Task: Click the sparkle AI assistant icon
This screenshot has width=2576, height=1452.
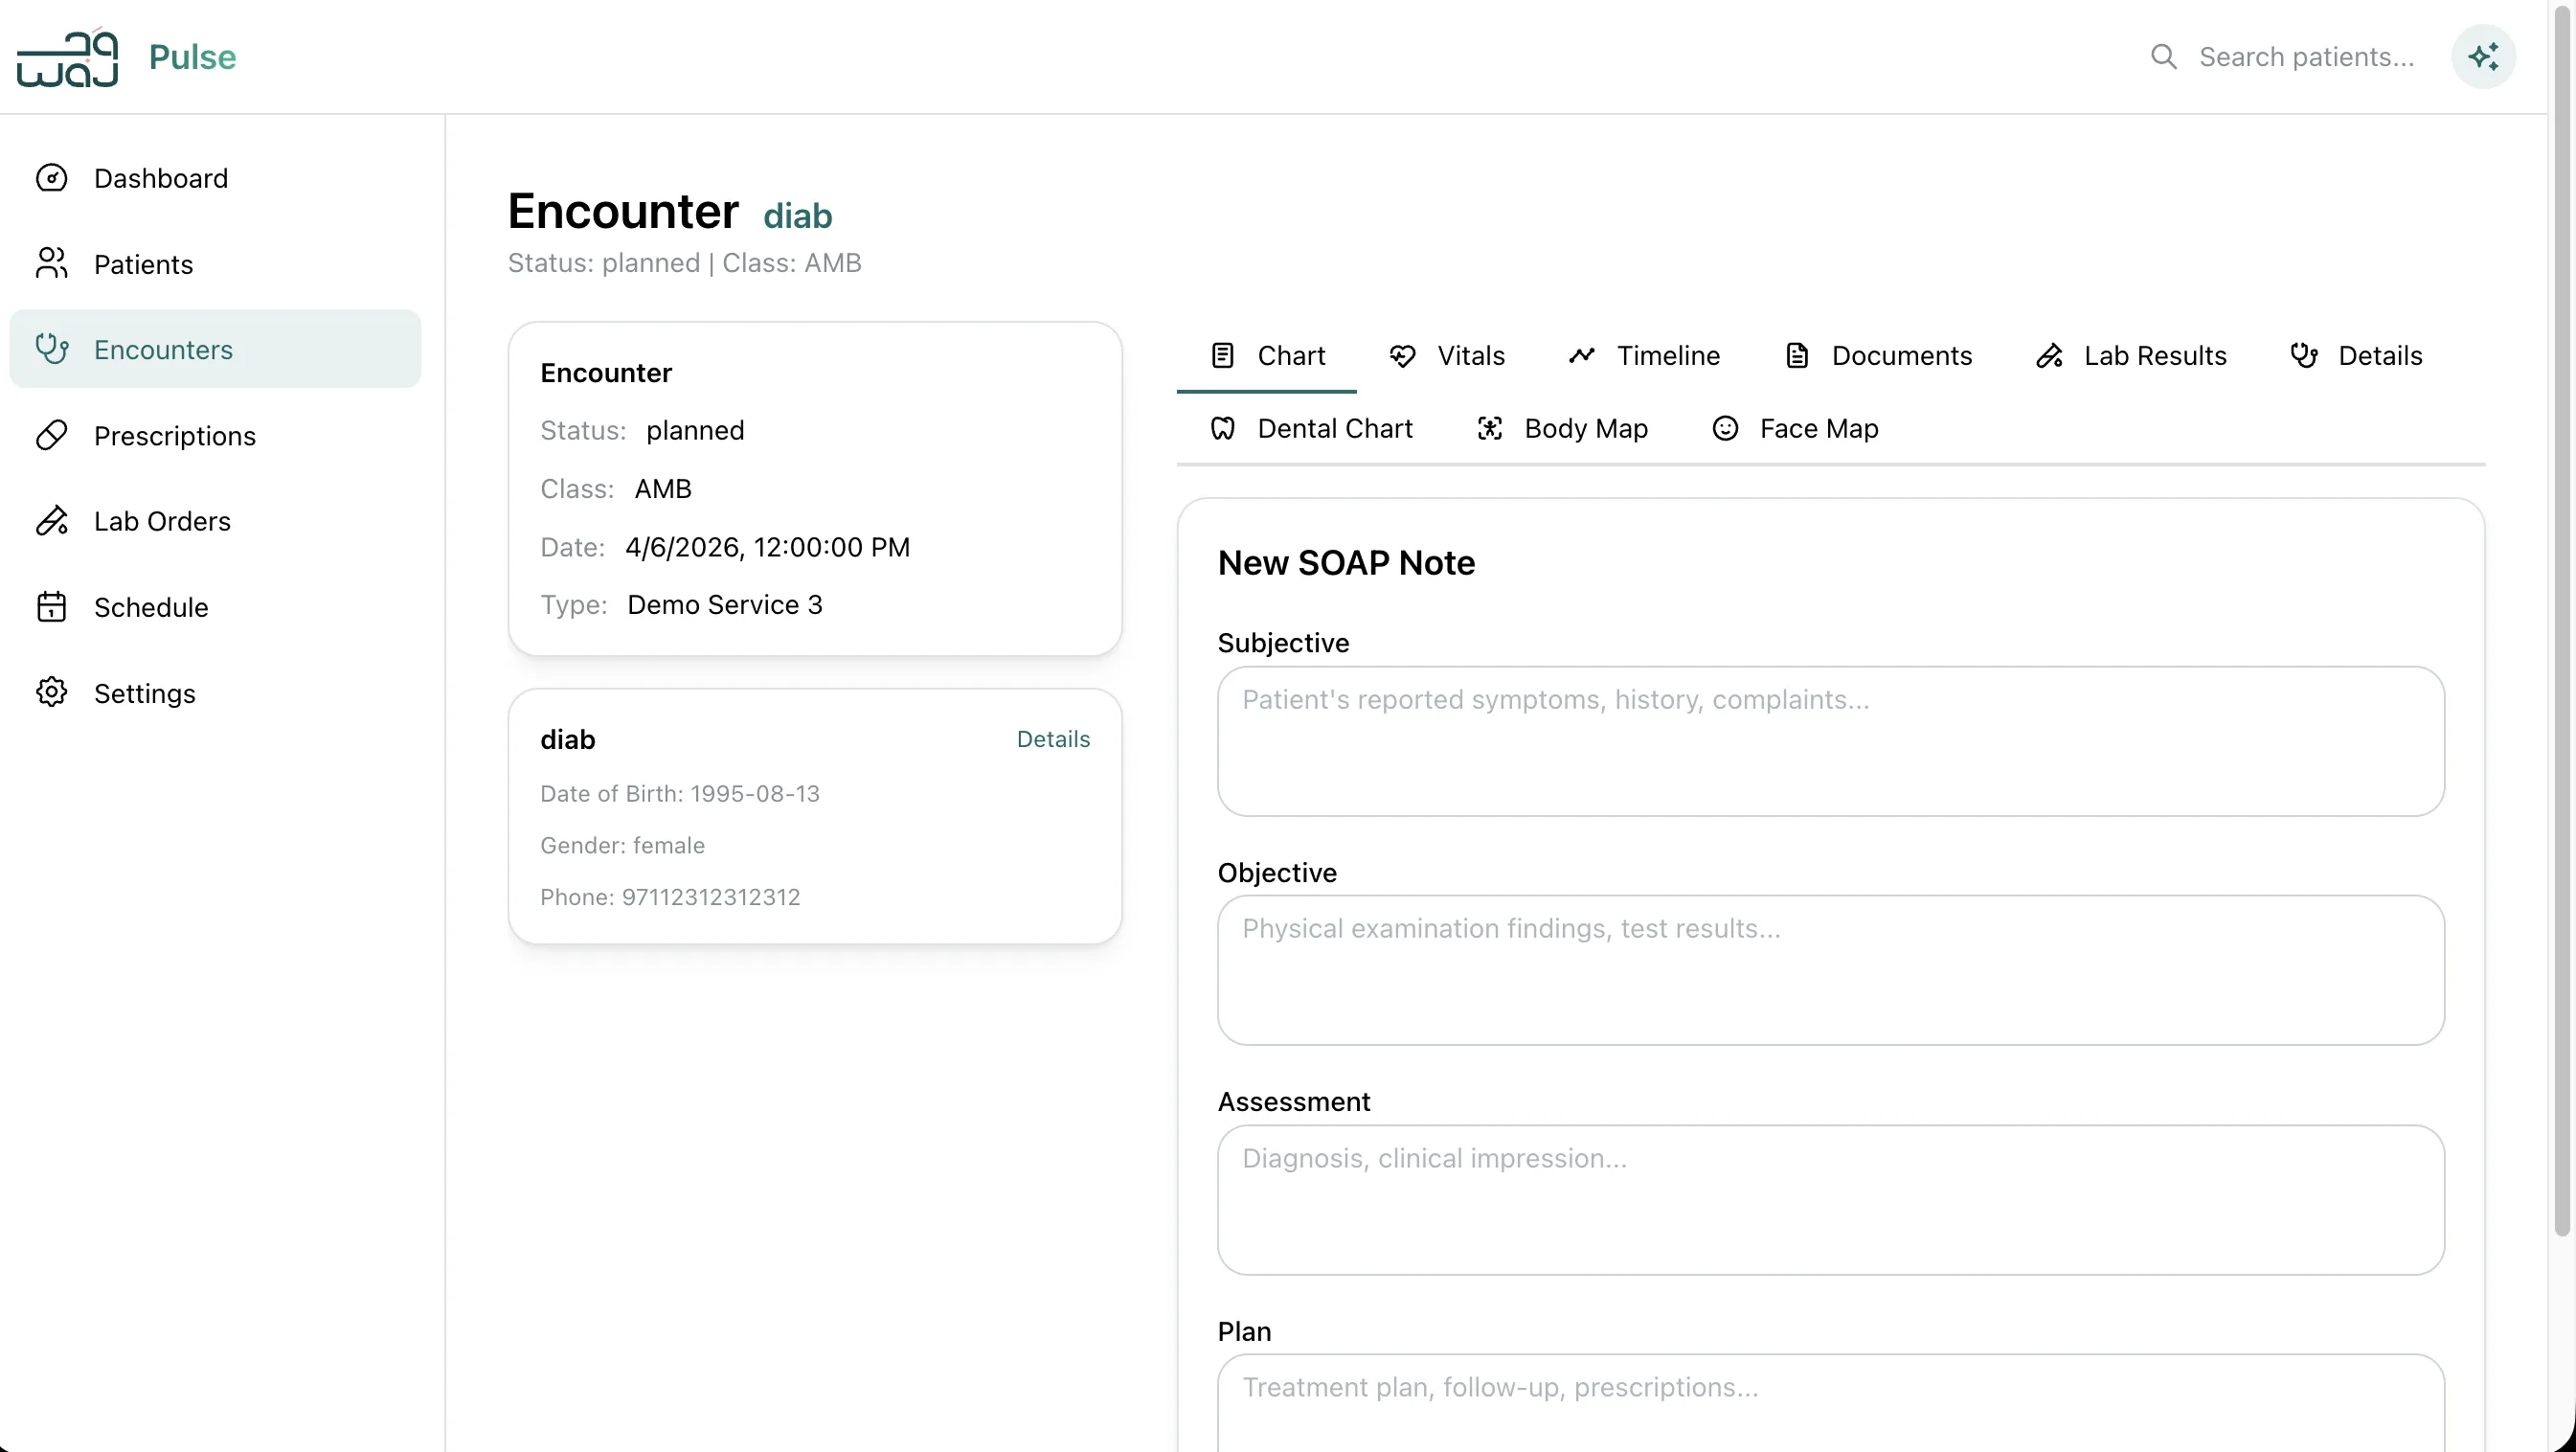Action: tap(2483, 57)
